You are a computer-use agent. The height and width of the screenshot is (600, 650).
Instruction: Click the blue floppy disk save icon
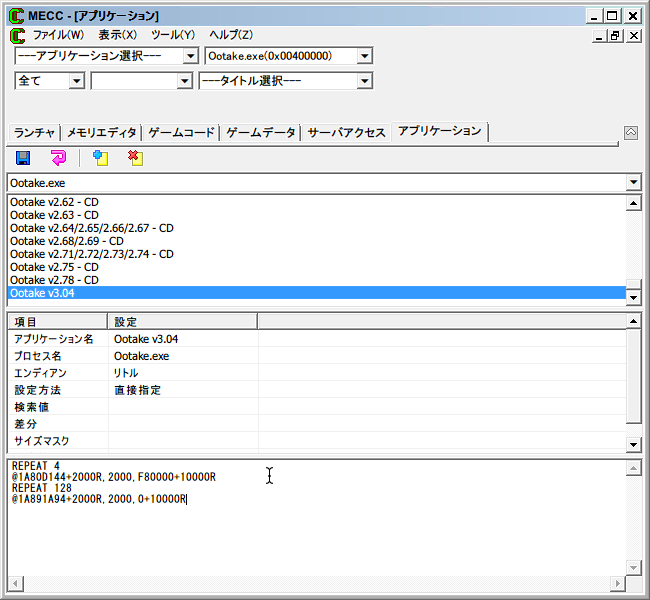pos(23,158)
